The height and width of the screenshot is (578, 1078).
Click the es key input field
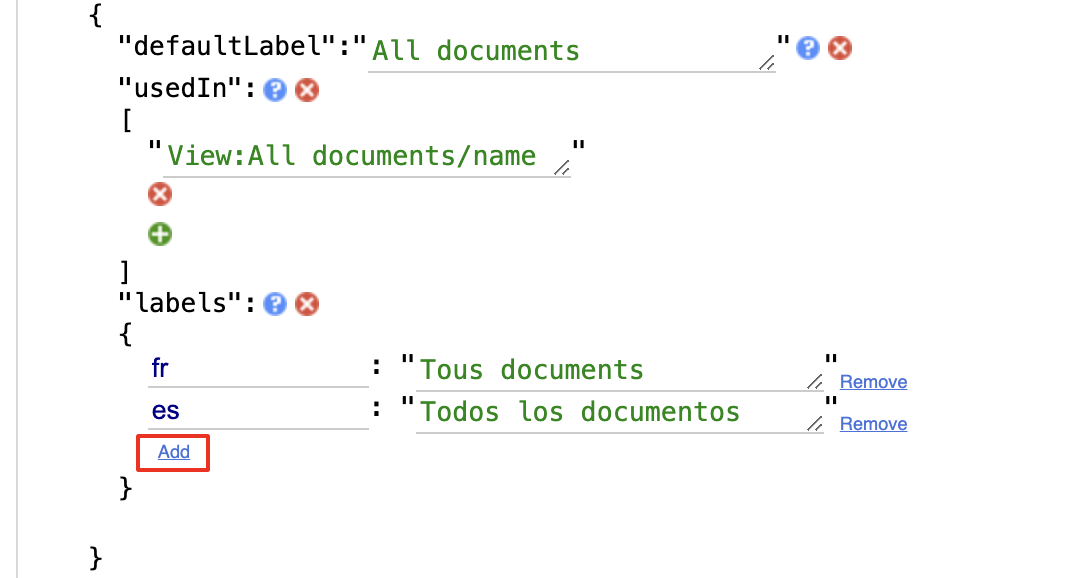257,411
